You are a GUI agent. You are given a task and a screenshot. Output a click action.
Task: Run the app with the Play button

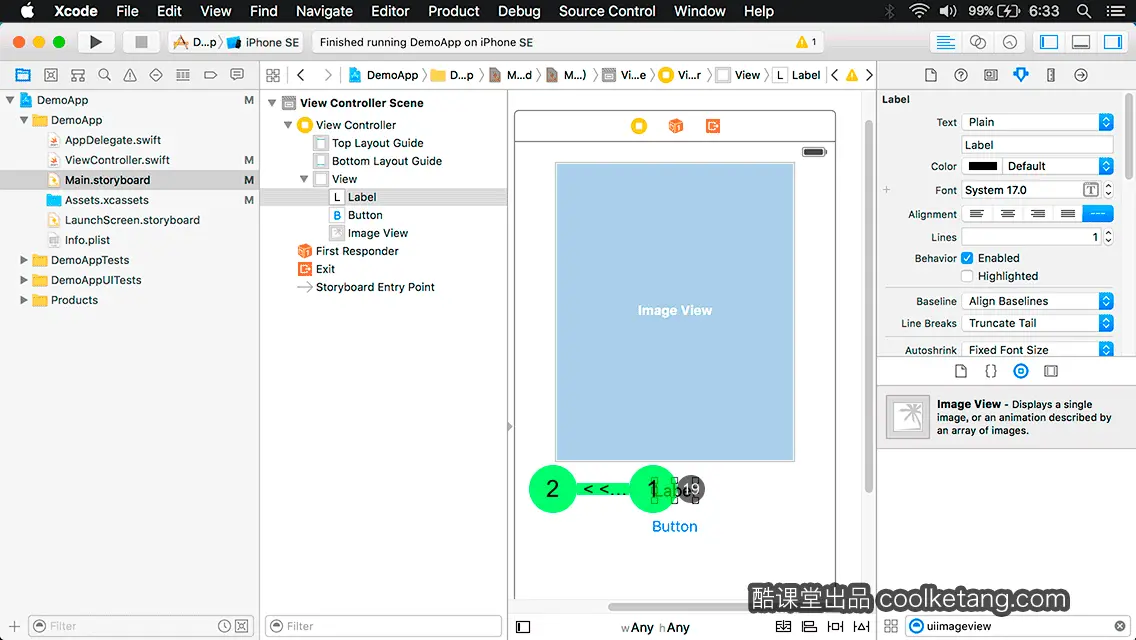95,42
